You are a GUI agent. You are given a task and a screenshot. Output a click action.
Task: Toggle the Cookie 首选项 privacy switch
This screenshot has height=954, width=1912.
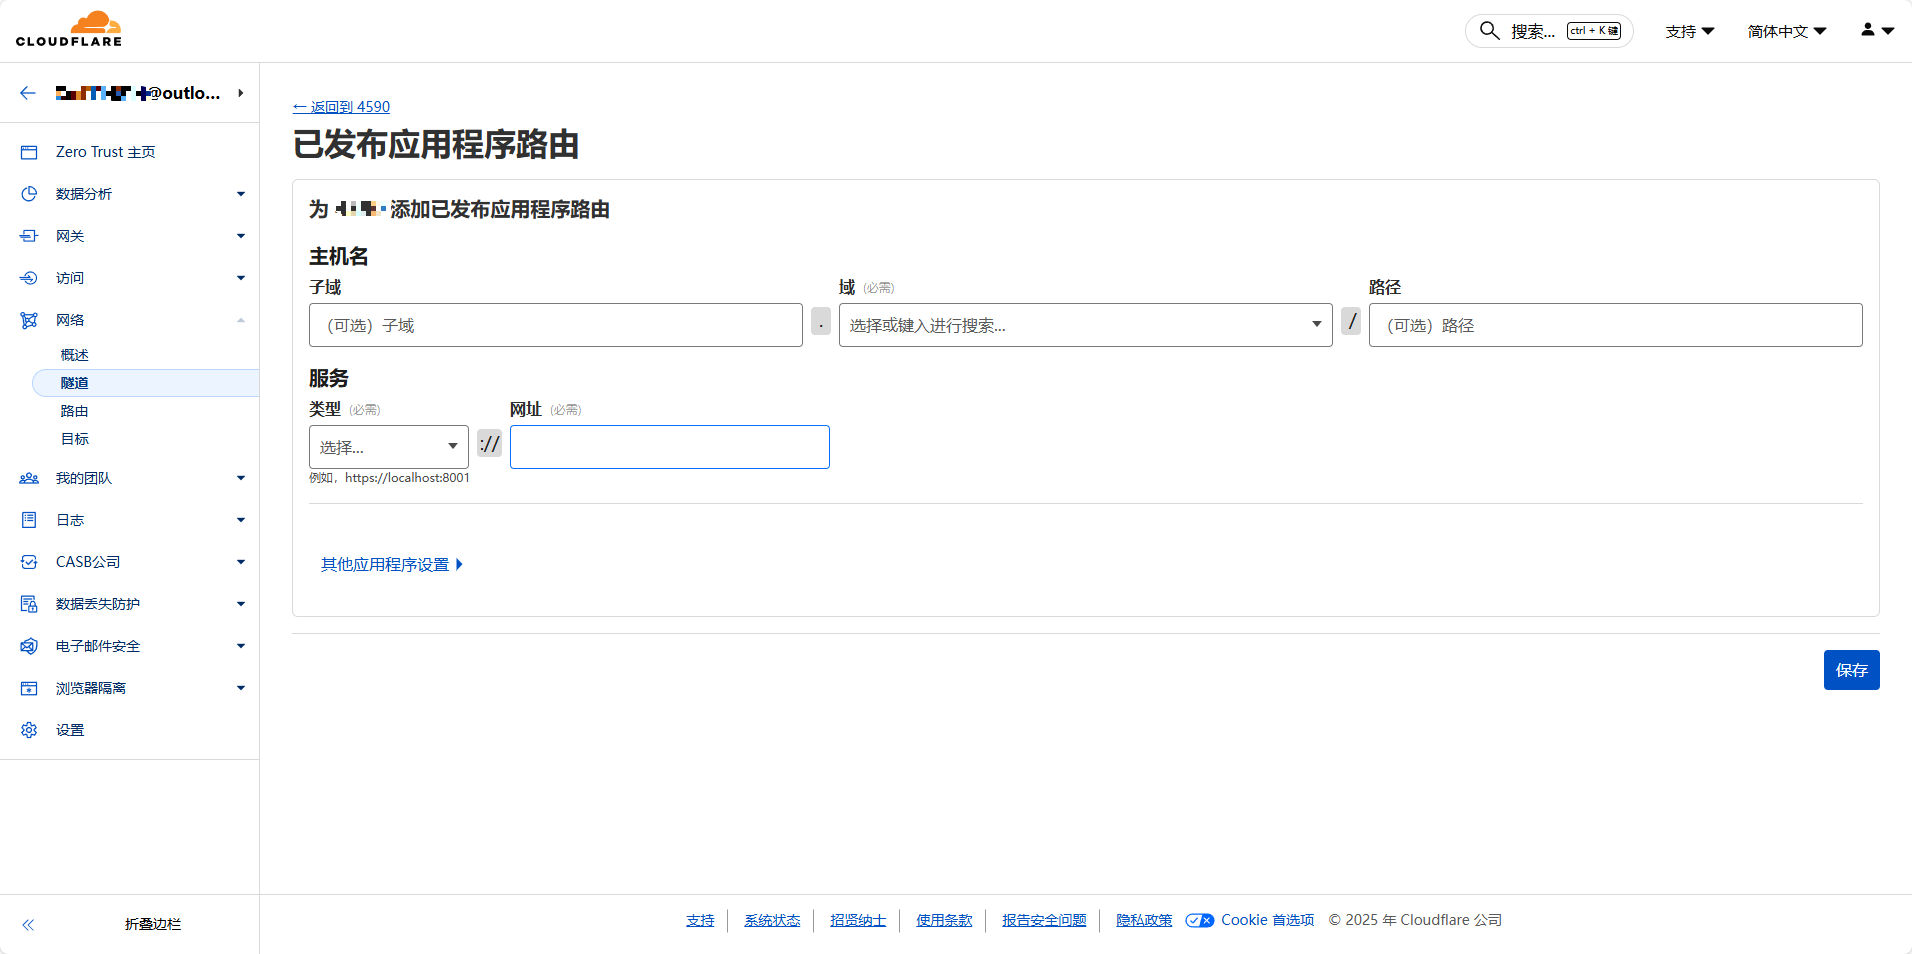tap(1199, 920)
